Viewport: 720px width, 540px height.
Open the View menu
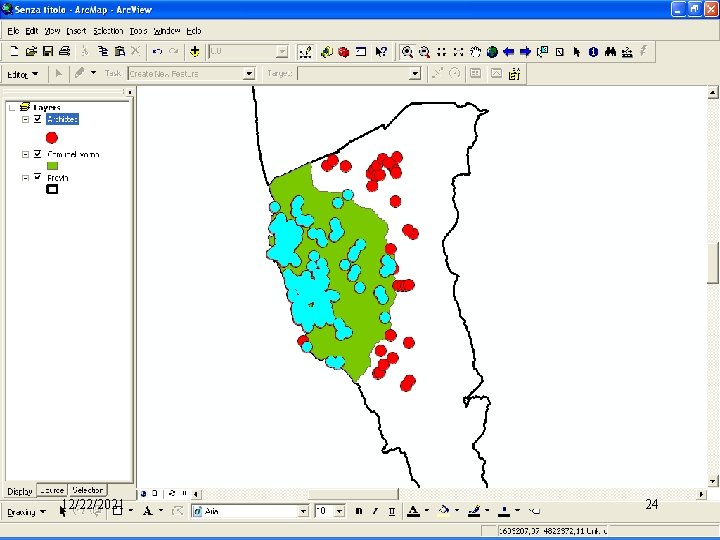(x=52, y=31)
